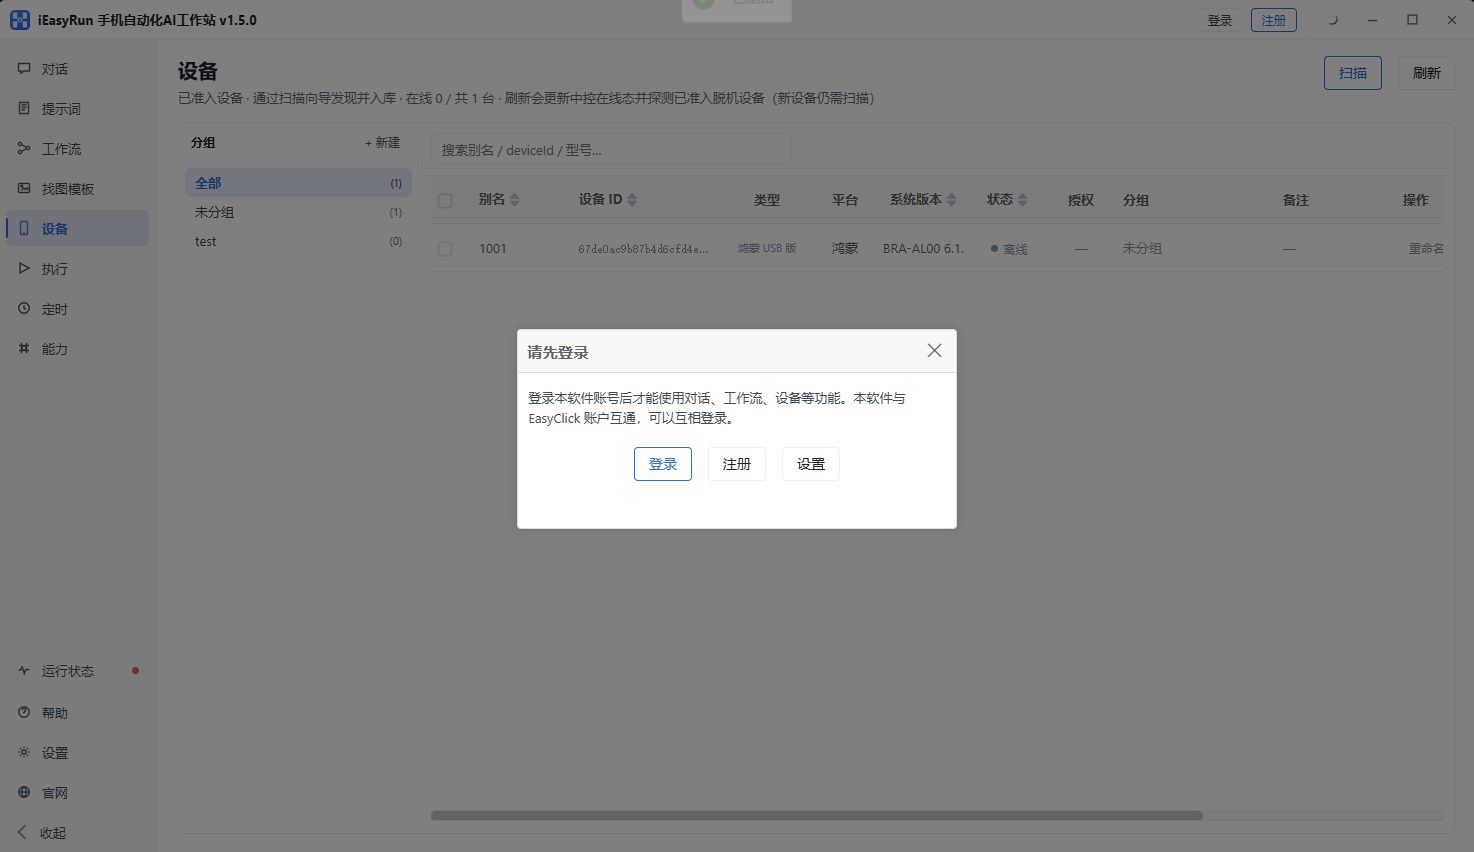
Task: Click 设置 button in the dialog
Action: click(811, 464)
